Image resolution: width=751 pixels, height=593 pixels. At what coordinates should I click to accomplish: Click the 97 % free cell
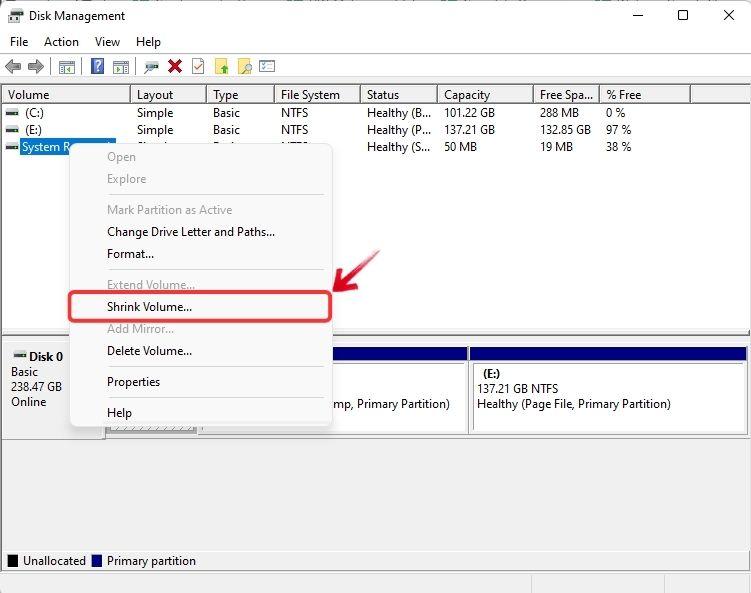618,129
